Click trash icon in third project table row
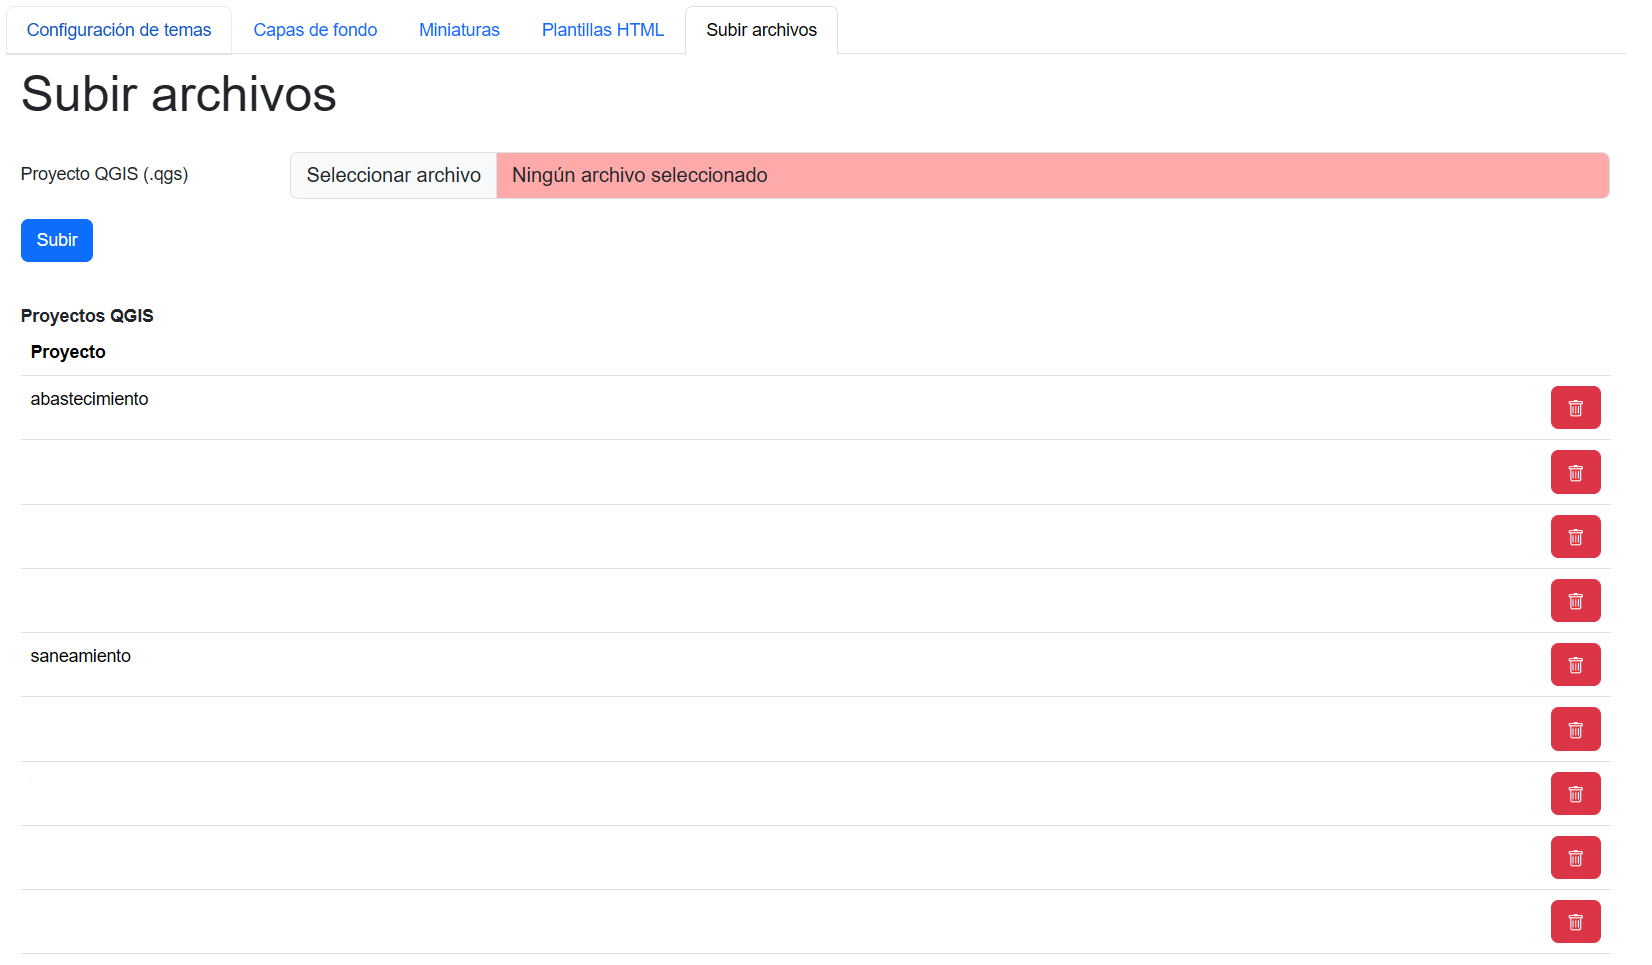Viewport: 1652px width, 965px height. tap(1575, 537)
